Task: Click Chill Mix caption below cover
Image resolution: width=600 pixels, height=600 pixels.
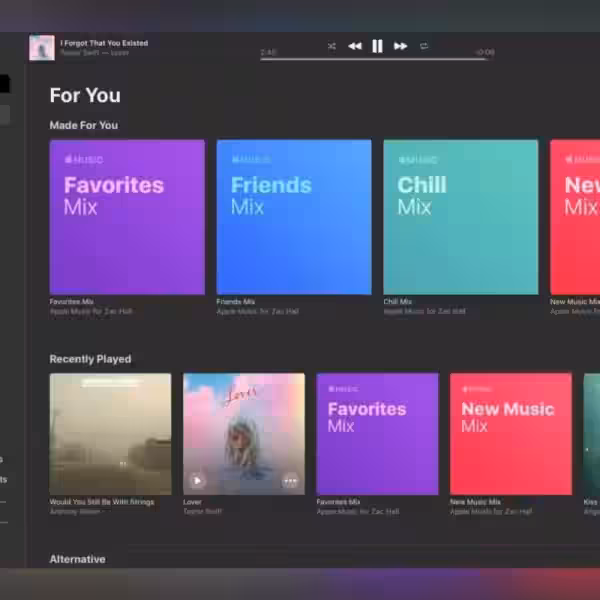Action: tap(398, 302)
